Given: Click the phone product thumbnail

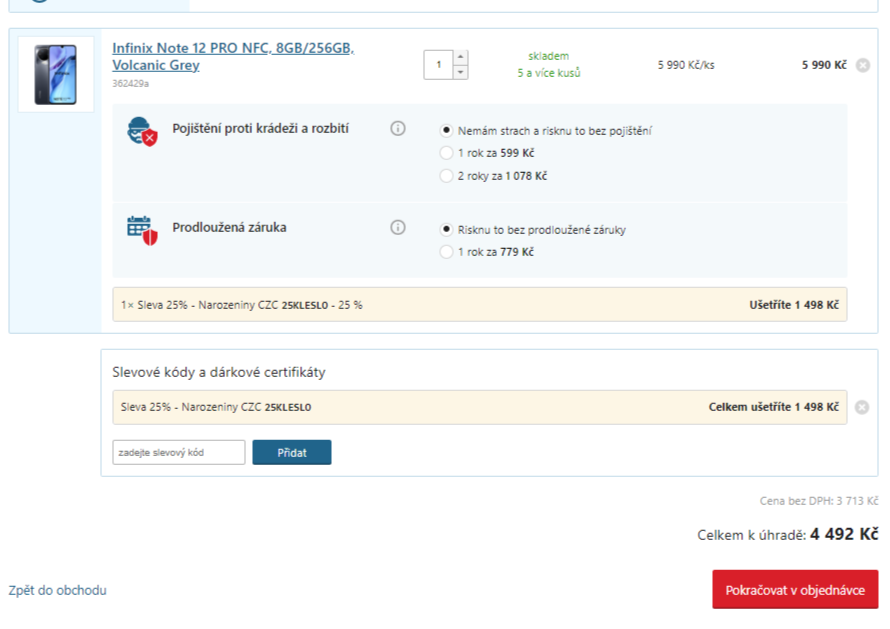Looking at the screenshot, I should pyautogui.click(x=56, y=74).
